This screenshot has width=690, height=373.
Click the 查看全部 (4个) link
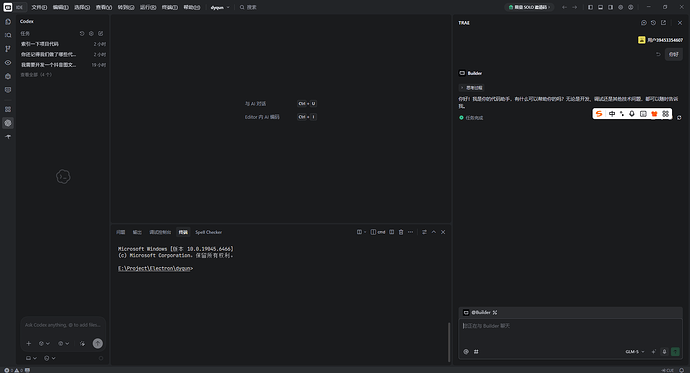(x=36, y=75)
